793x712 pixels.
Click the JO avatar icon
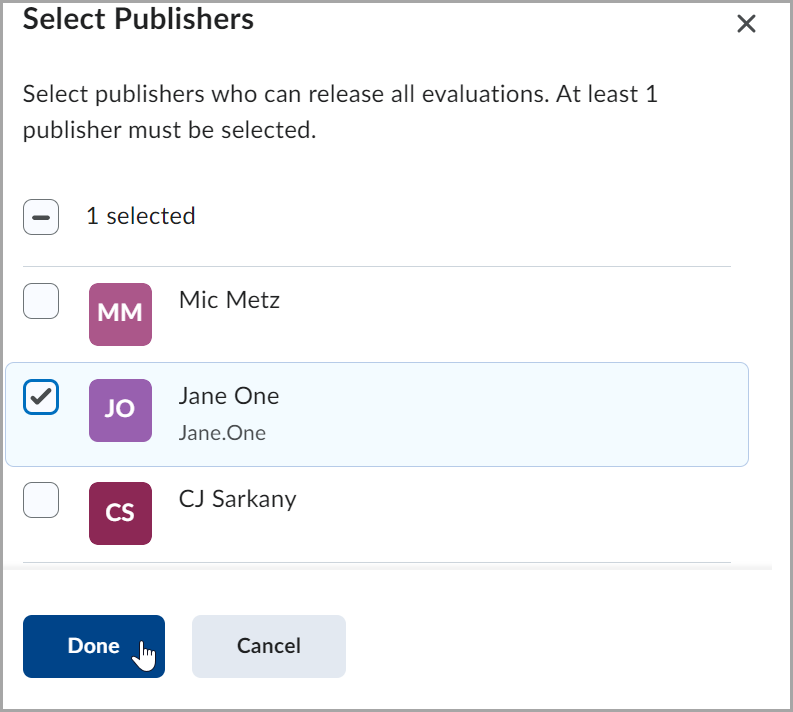click(120, 410)
